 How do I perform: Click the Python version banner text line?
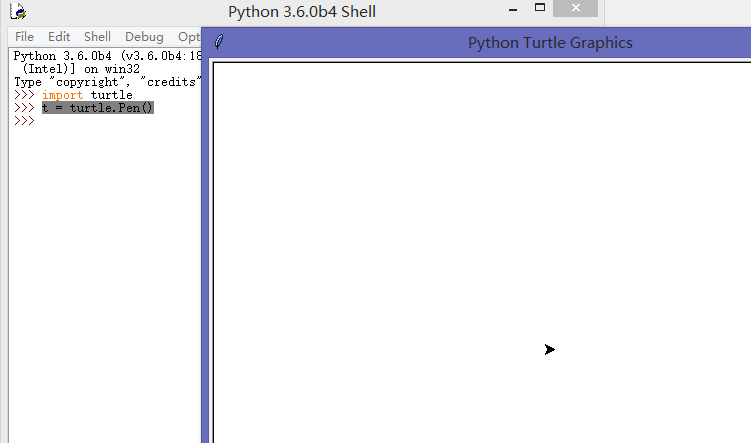107,56
